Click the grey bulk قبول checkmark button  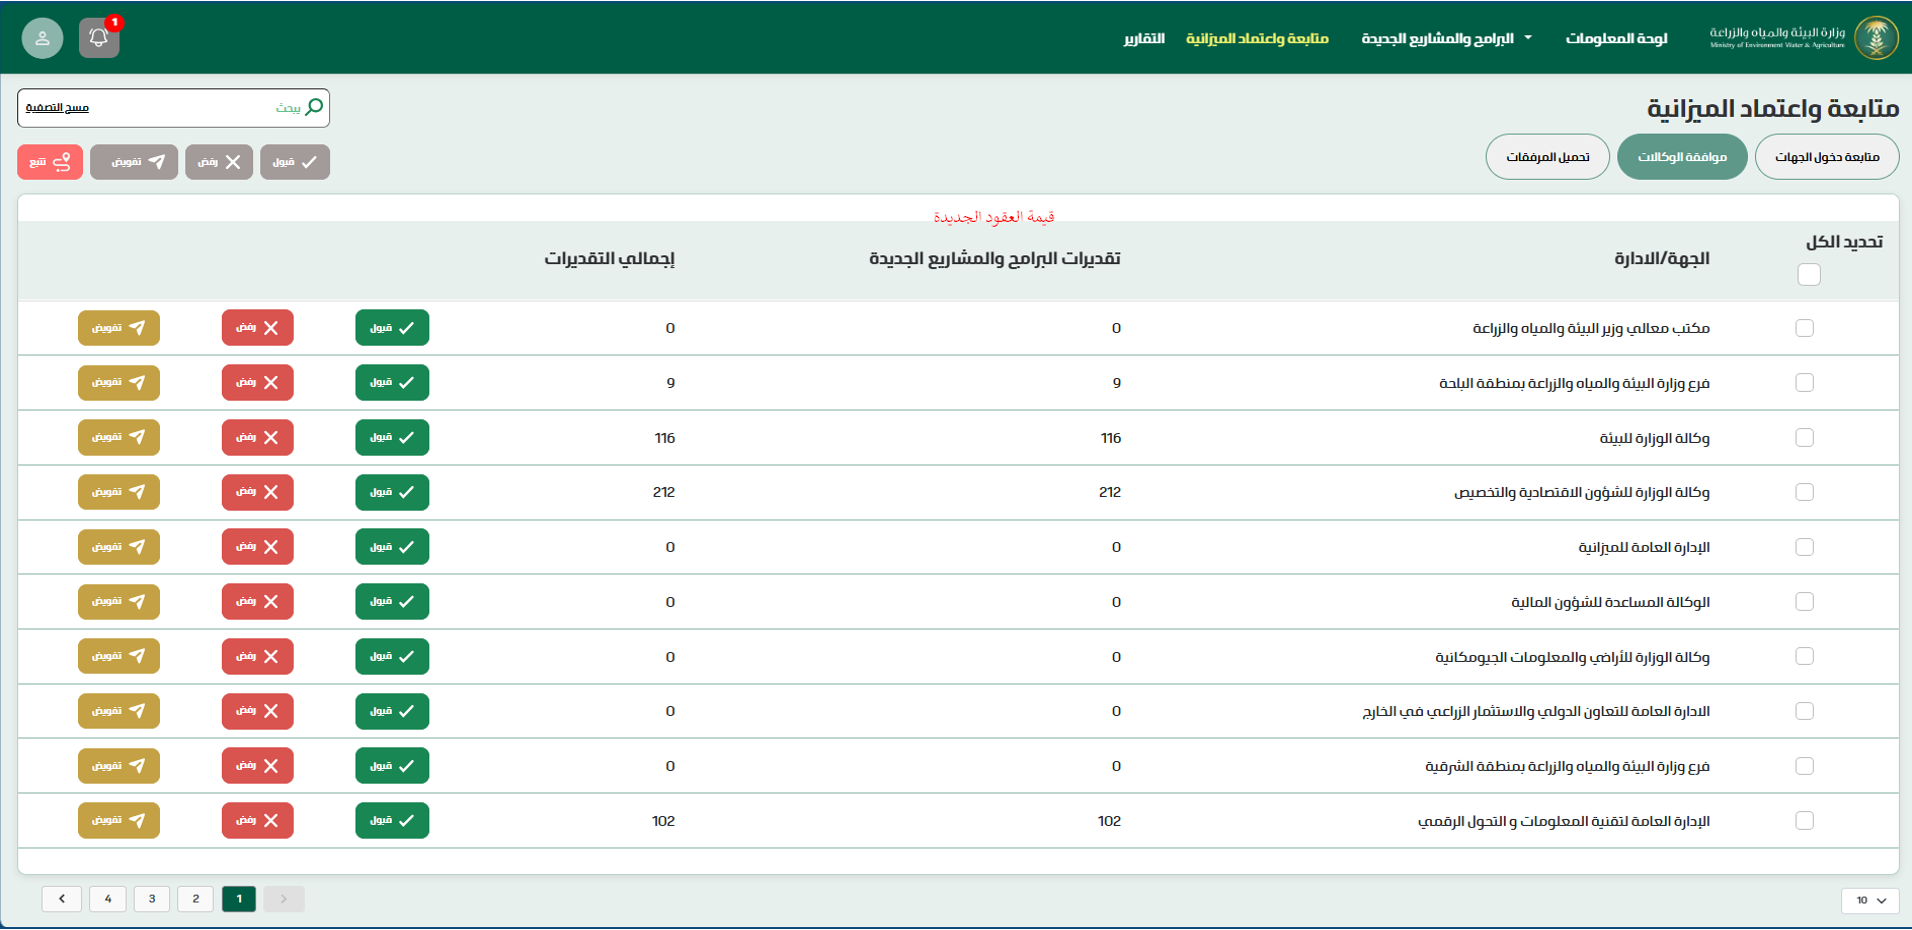(x=295, y=162)
